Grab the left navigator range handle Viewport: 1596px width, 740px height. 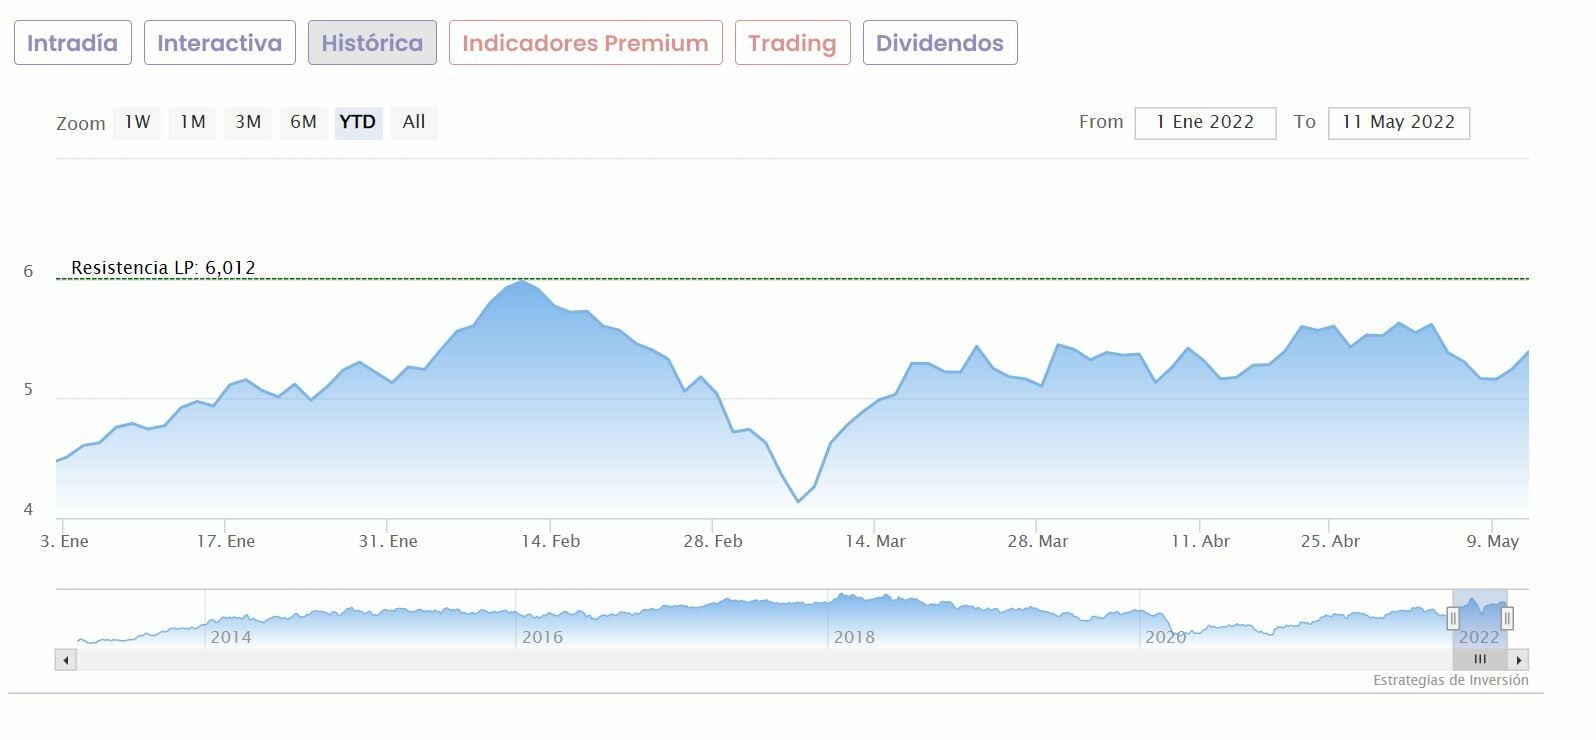pos(1453,619)
